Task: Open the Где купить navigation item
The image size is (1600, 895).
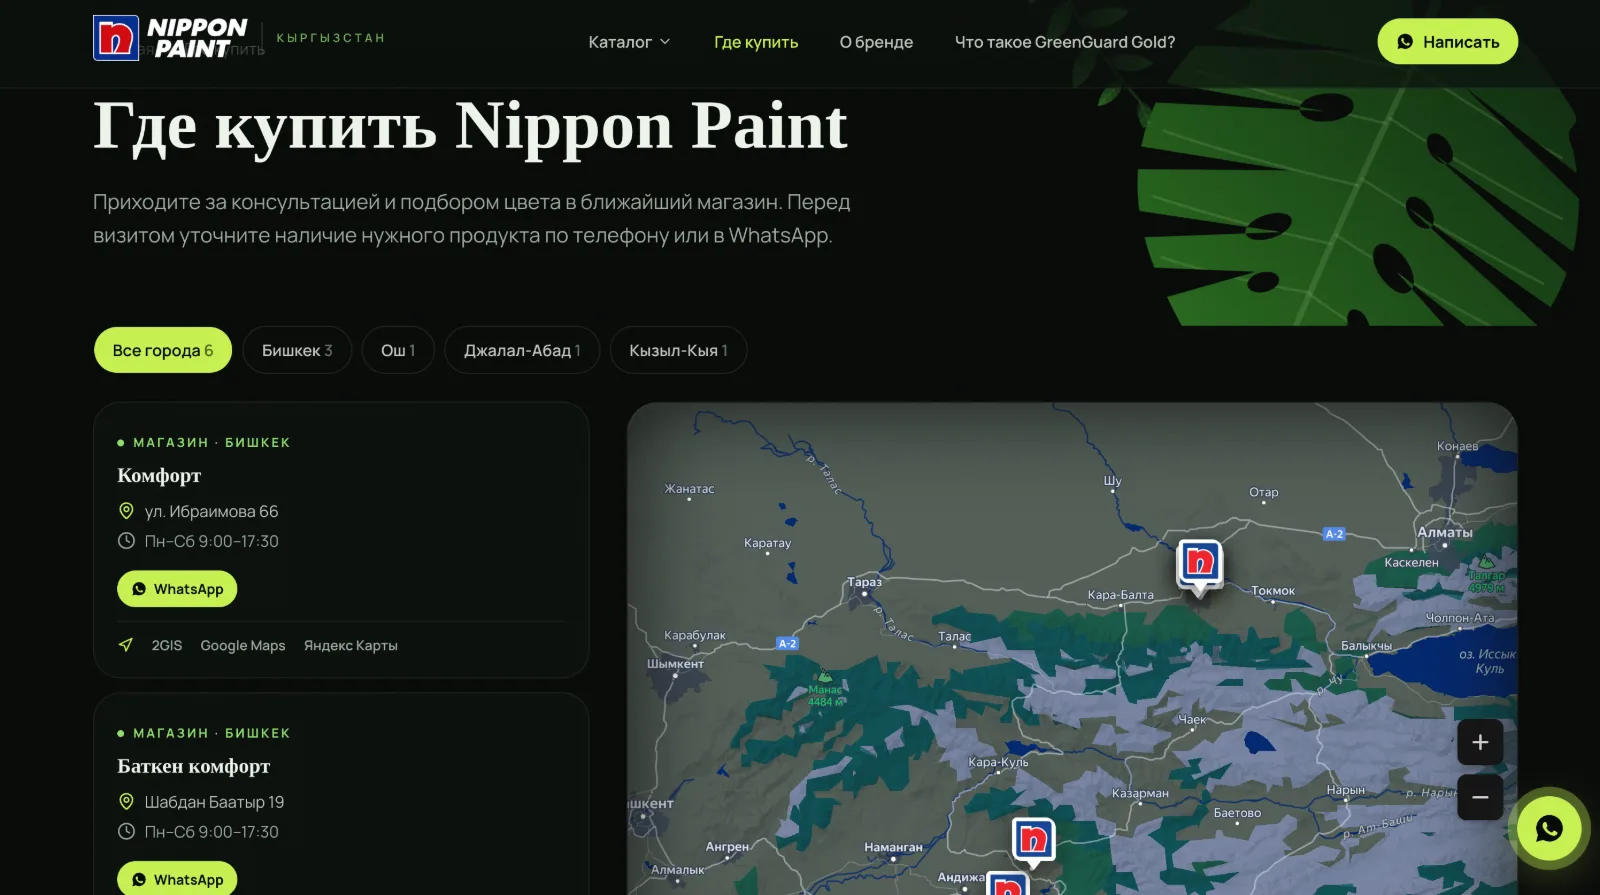Action: [756, 42]
